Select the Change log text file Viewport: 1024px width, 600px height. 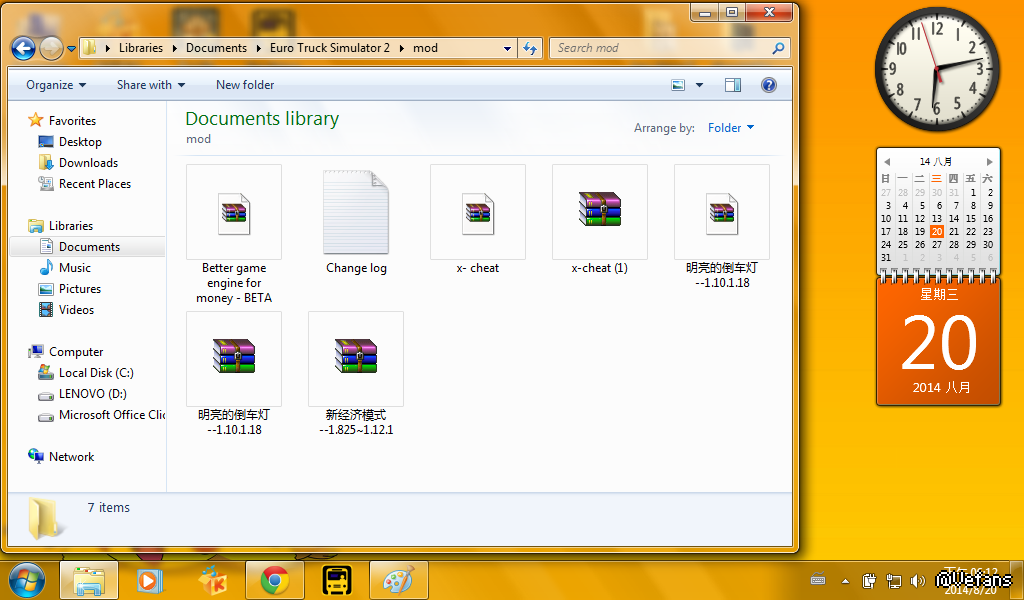click(356, 222)
